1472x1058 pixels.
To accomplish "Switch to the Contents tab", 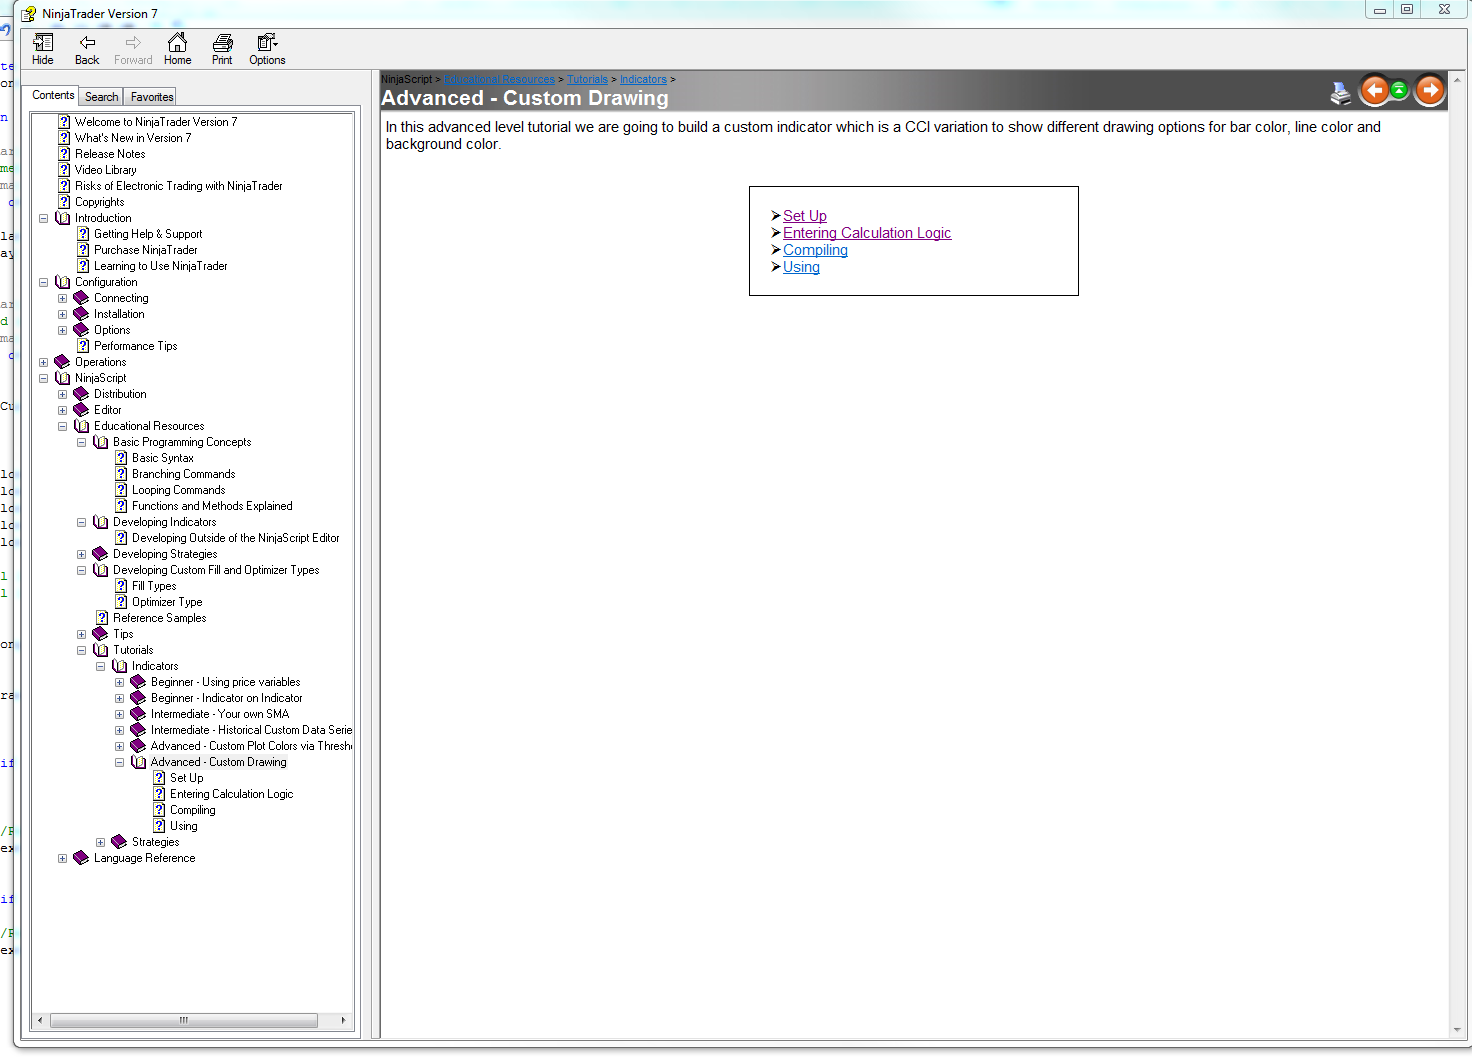I will [53, 95].
